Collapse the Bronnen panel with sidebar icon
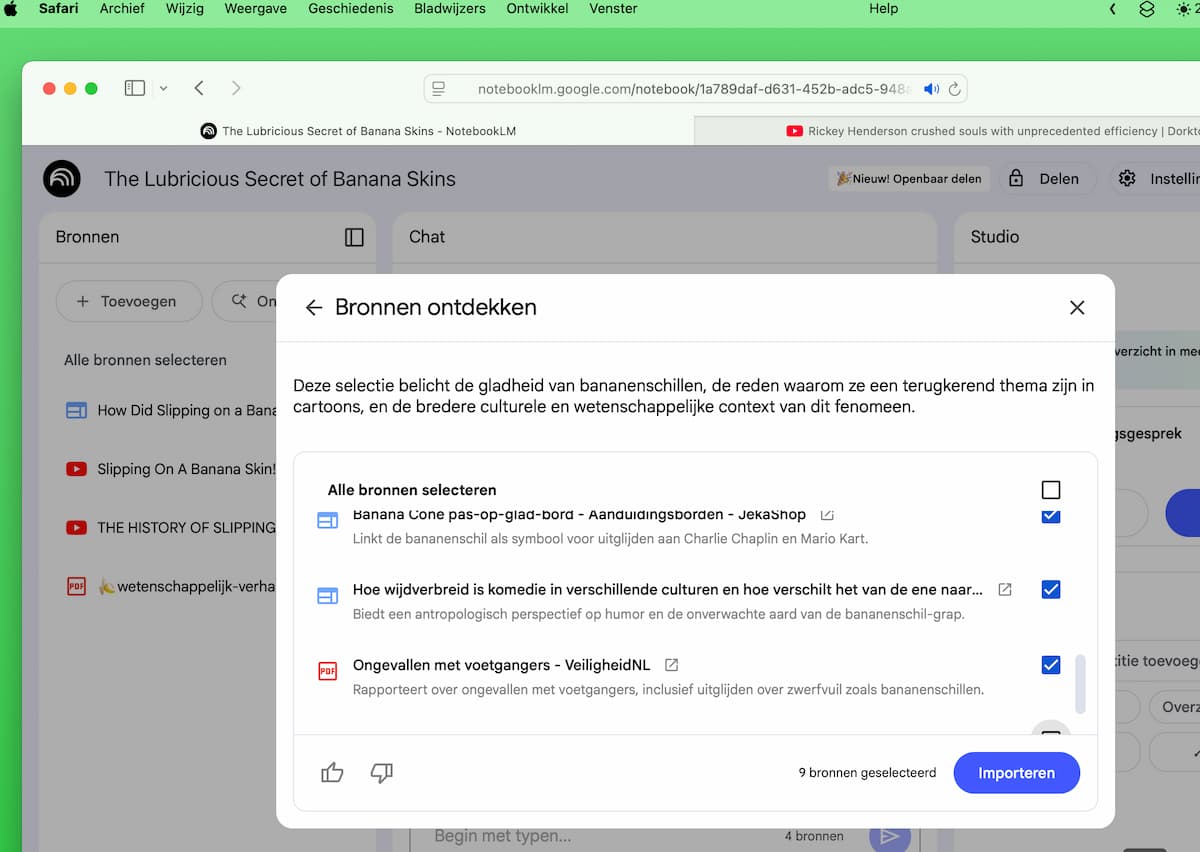Screen dimensions: 1200x852 point(354,237)
